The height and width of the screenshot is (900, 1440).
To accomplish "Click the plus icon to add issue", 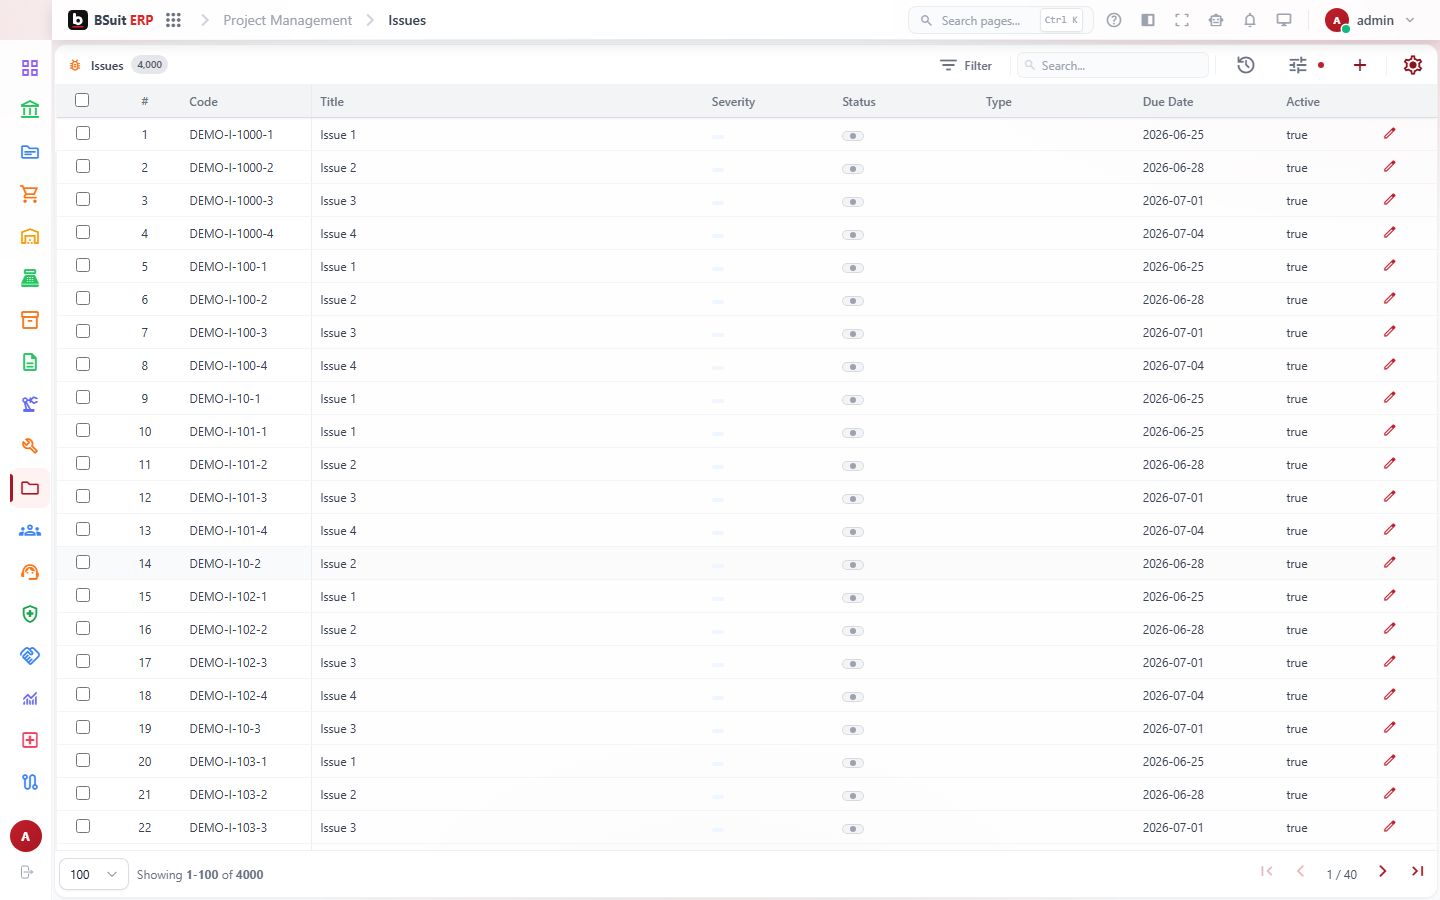I will click(1360, 65).
